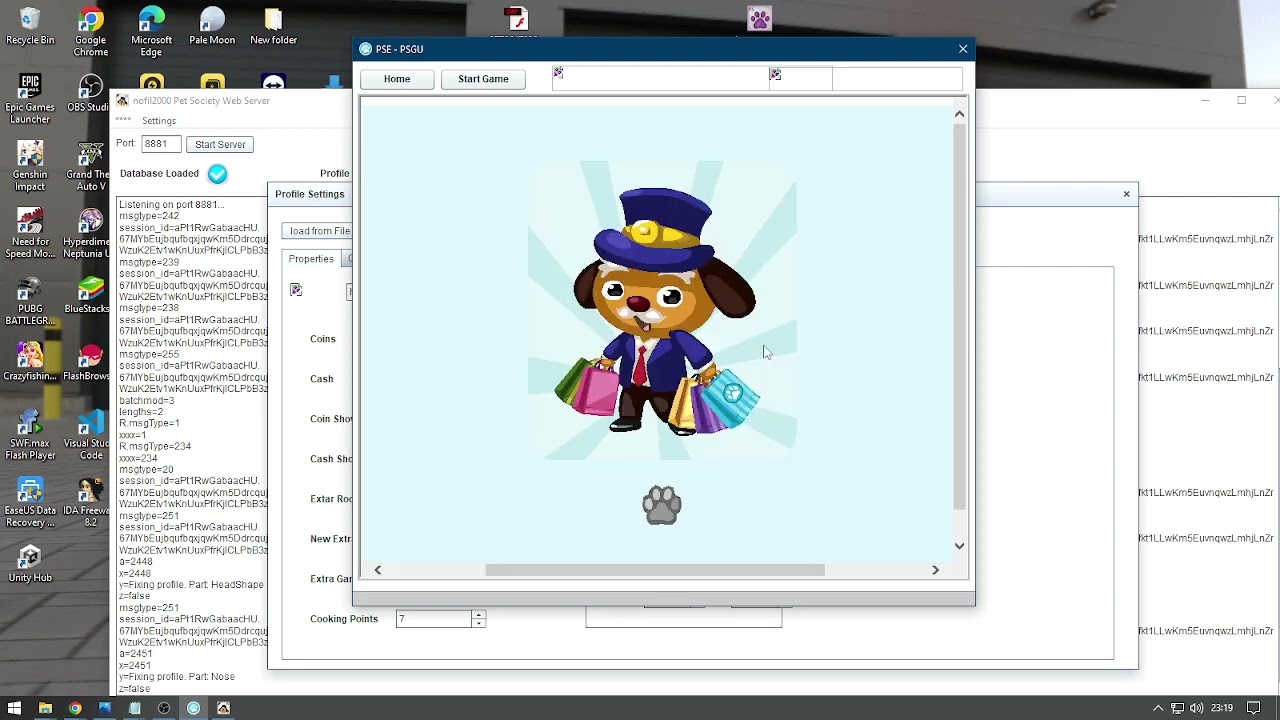Viewport: 1280px width, 720px height.
Task: Open OBS Studio from the taskbar
Action: tap(164, 708)
